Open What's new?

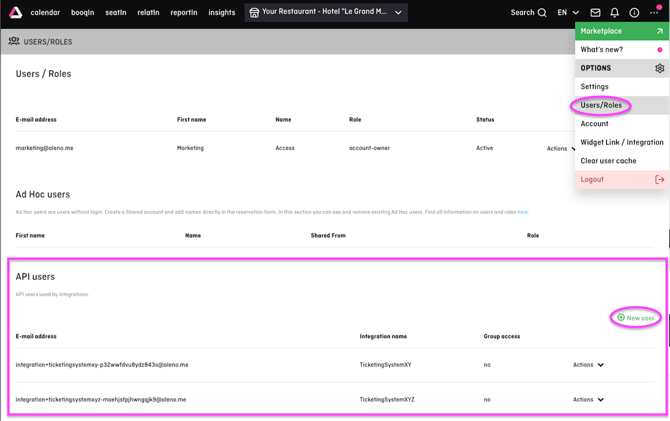coord(622,50)
